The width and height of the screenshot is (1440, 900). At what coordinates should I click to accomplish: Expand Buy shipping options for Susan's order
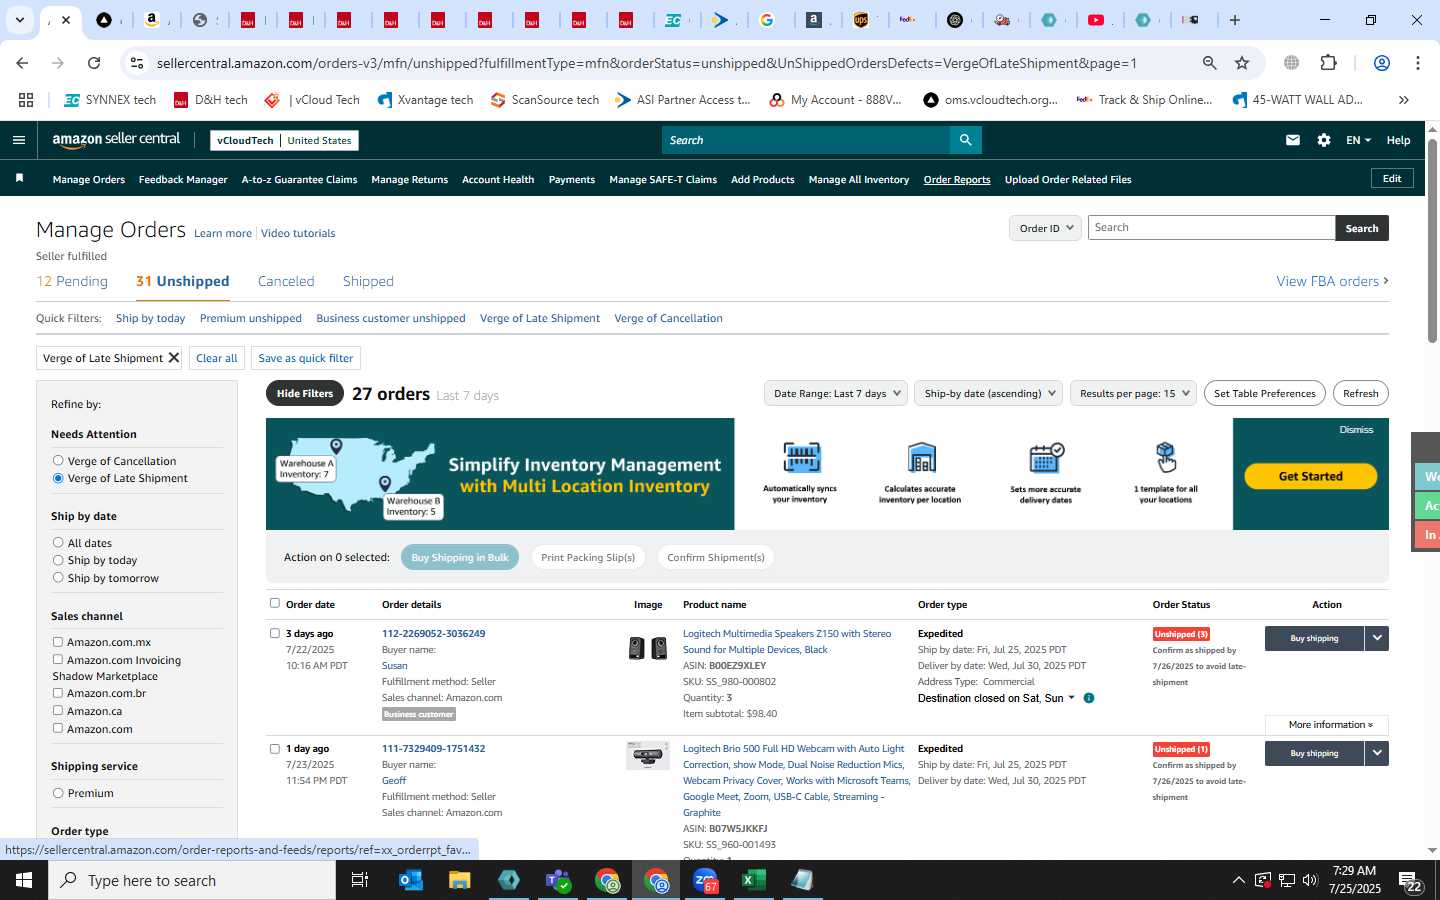[1377, 638]
